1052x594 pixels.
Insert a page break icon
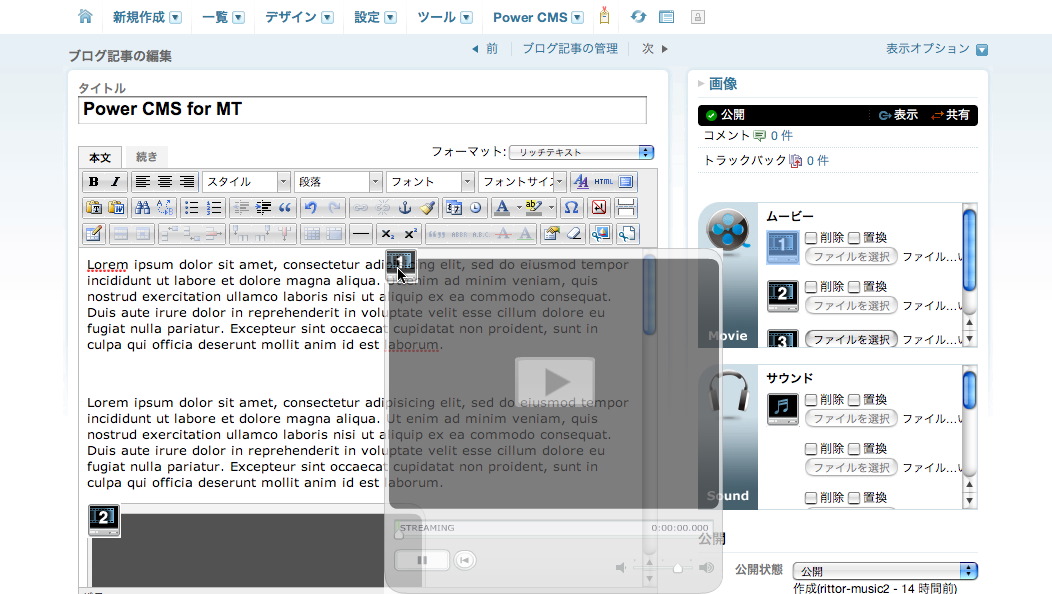coord(626,208)
